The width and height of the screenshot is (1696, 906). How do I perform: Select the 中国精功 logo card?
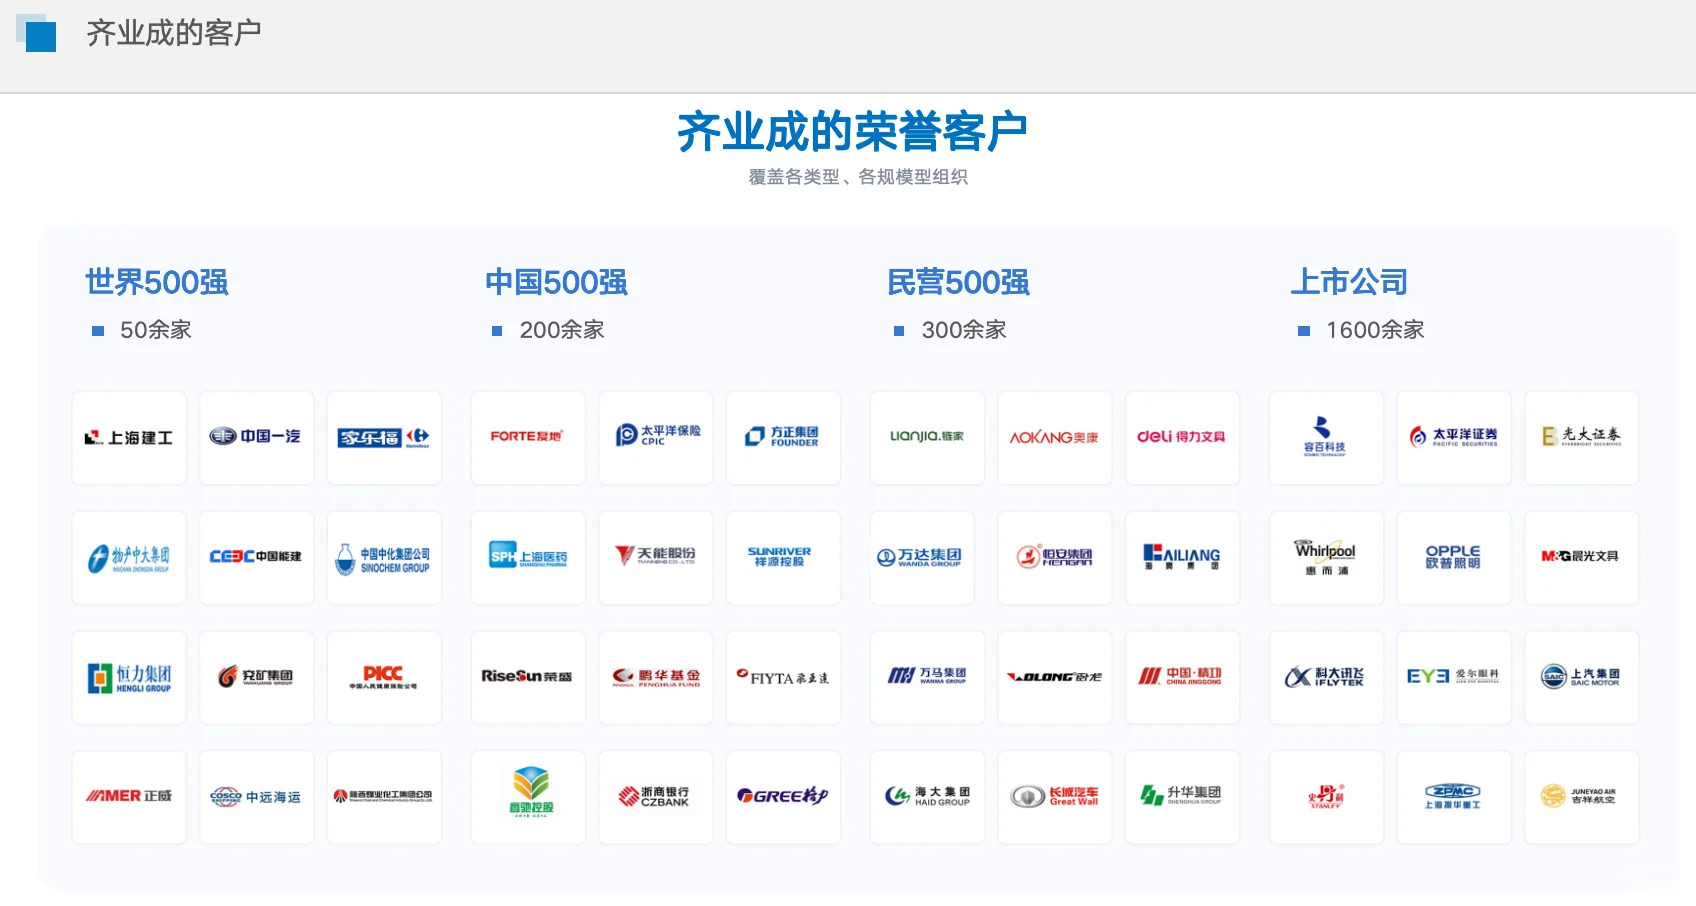pyautogui.click(x=1182, y=678)
